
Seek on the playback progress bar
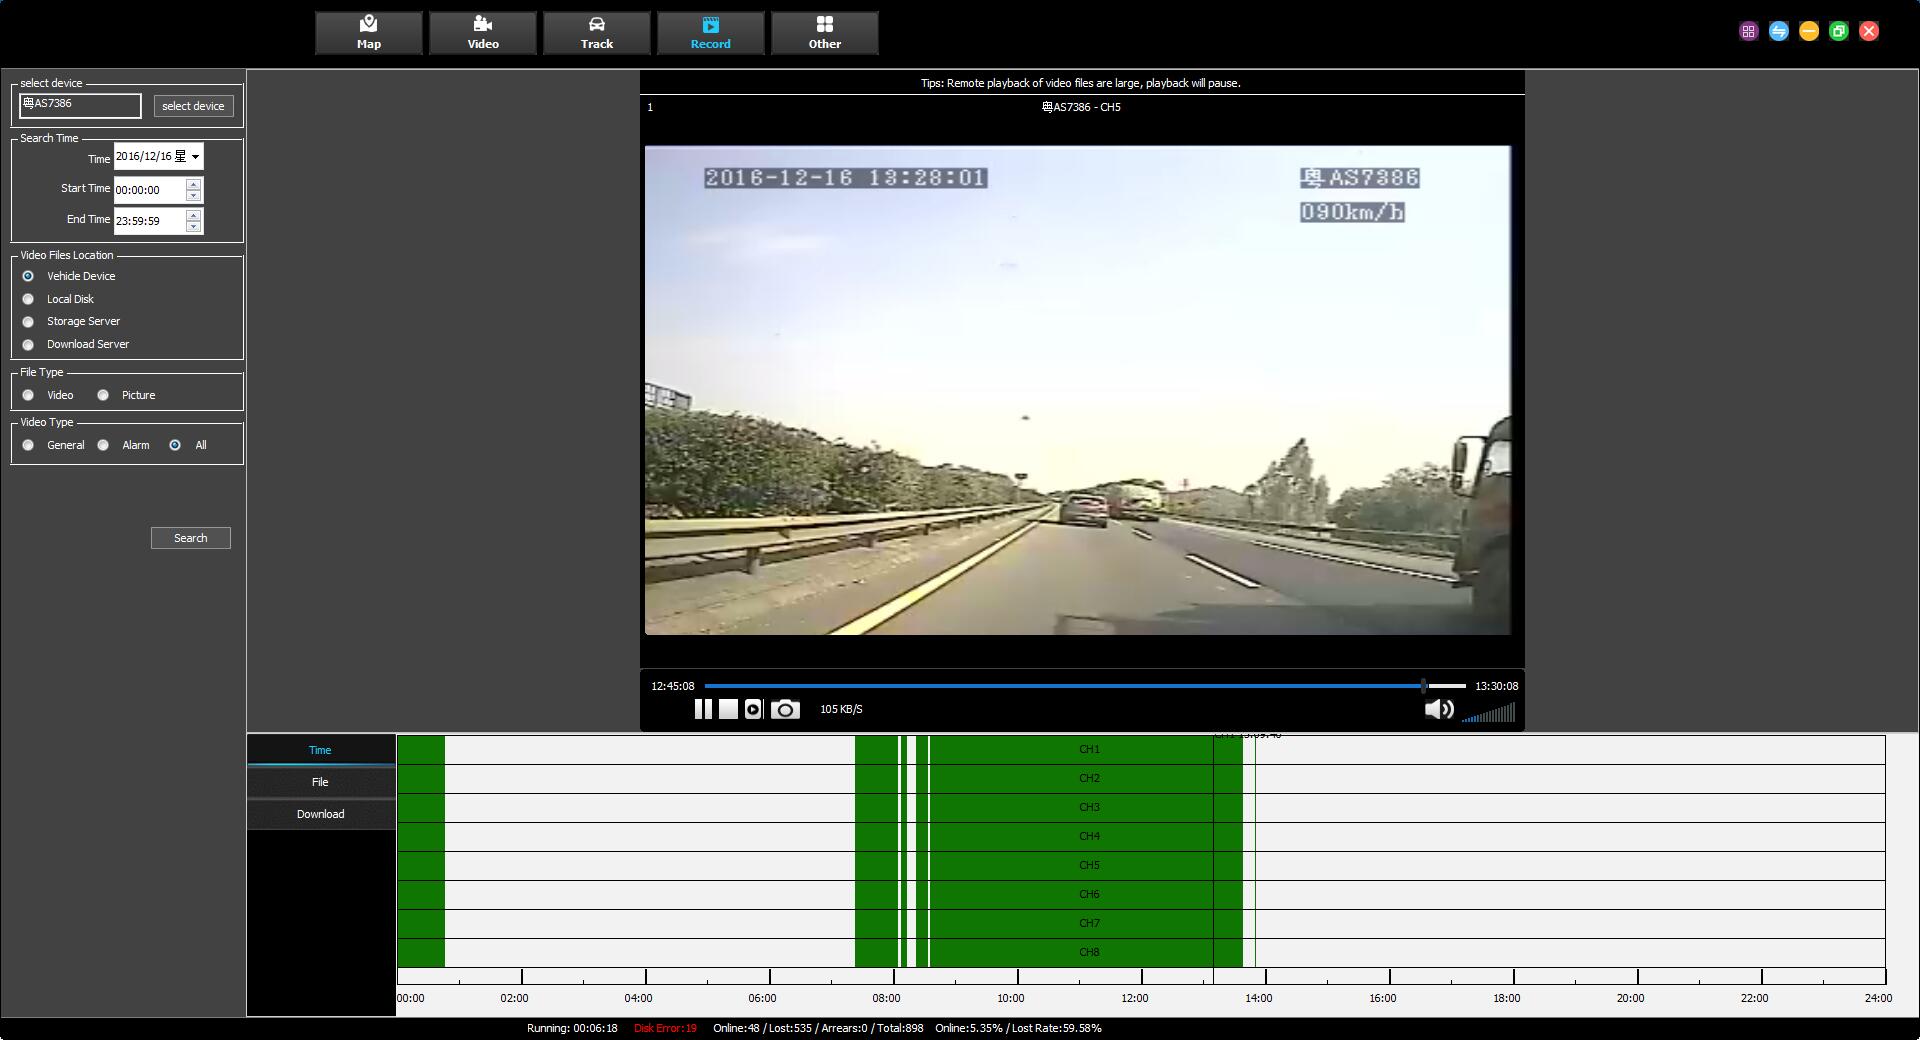(1085, 686)
